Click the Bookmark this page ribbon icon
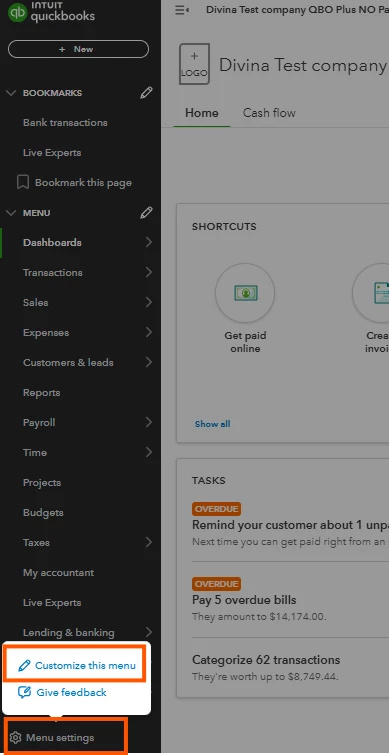Viewport: 389px width, 755px height. (23, 182)
